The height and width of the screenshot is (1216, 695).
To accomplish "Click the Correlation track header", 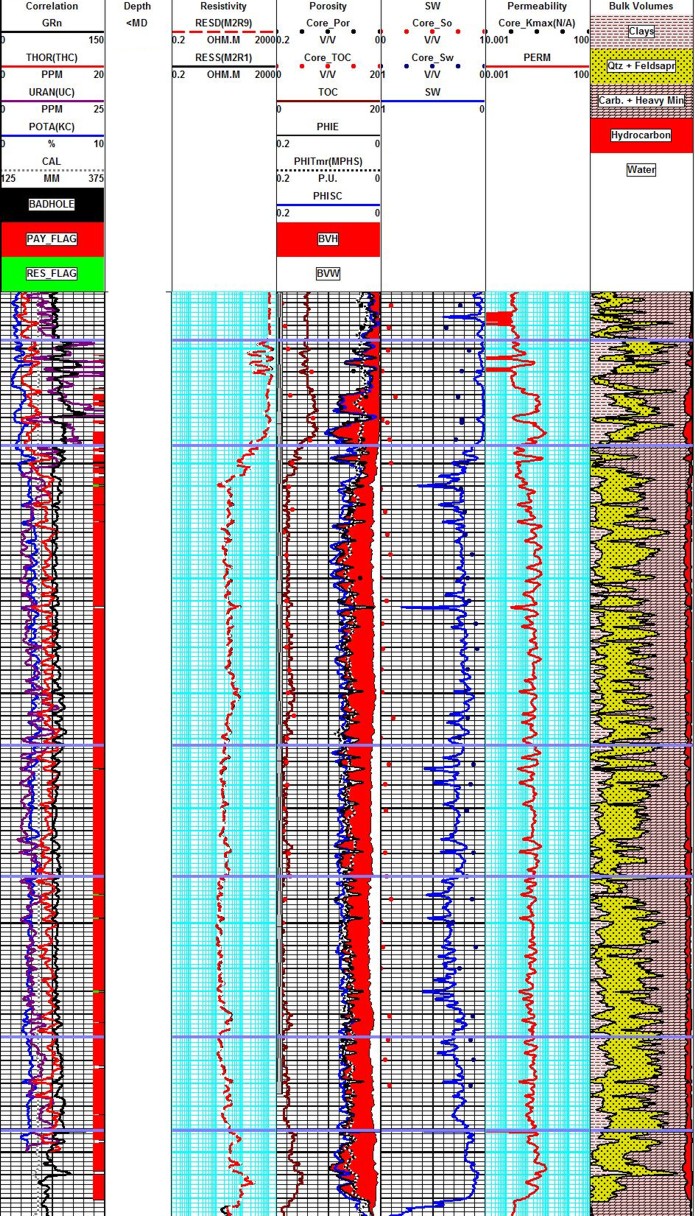I will coord(52,6).
